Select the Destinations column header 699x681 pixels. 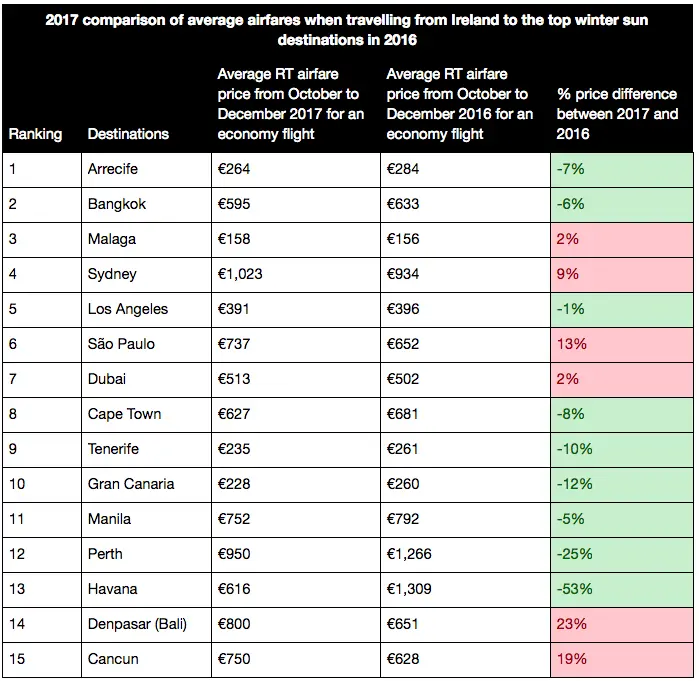point(128,134)
